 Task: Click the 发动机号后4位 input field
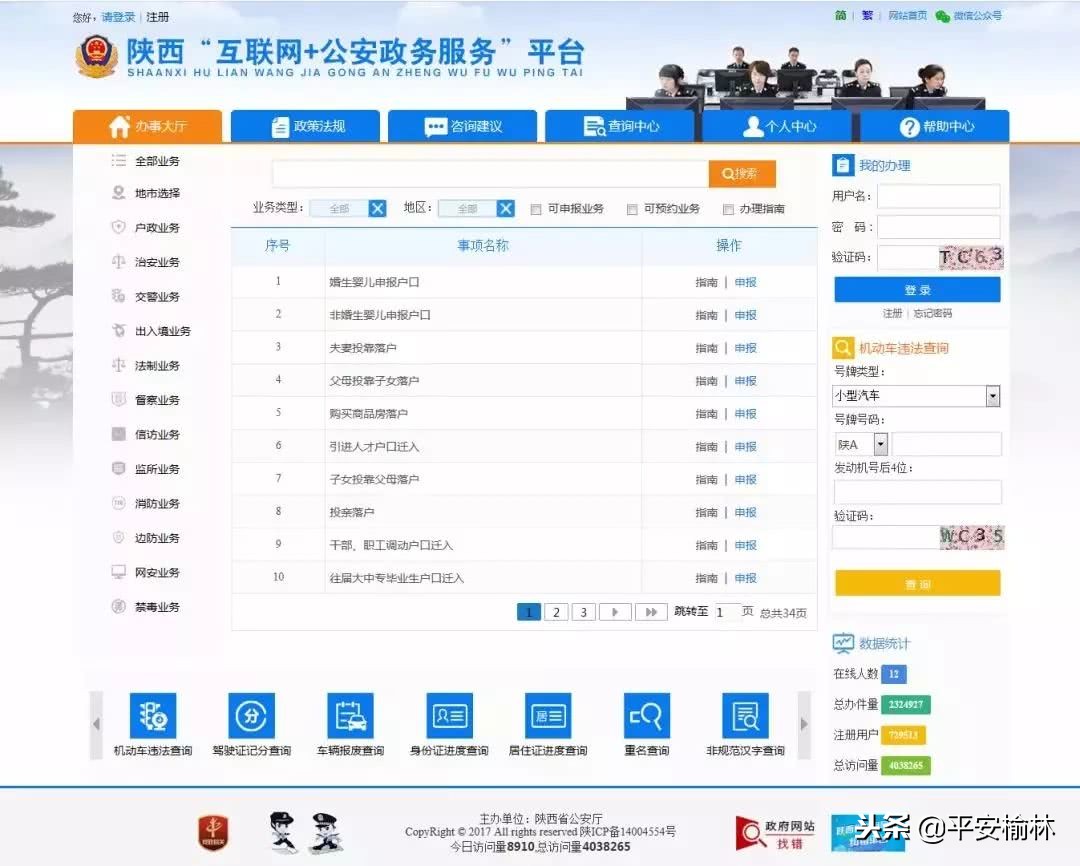(x=917, y=493)
